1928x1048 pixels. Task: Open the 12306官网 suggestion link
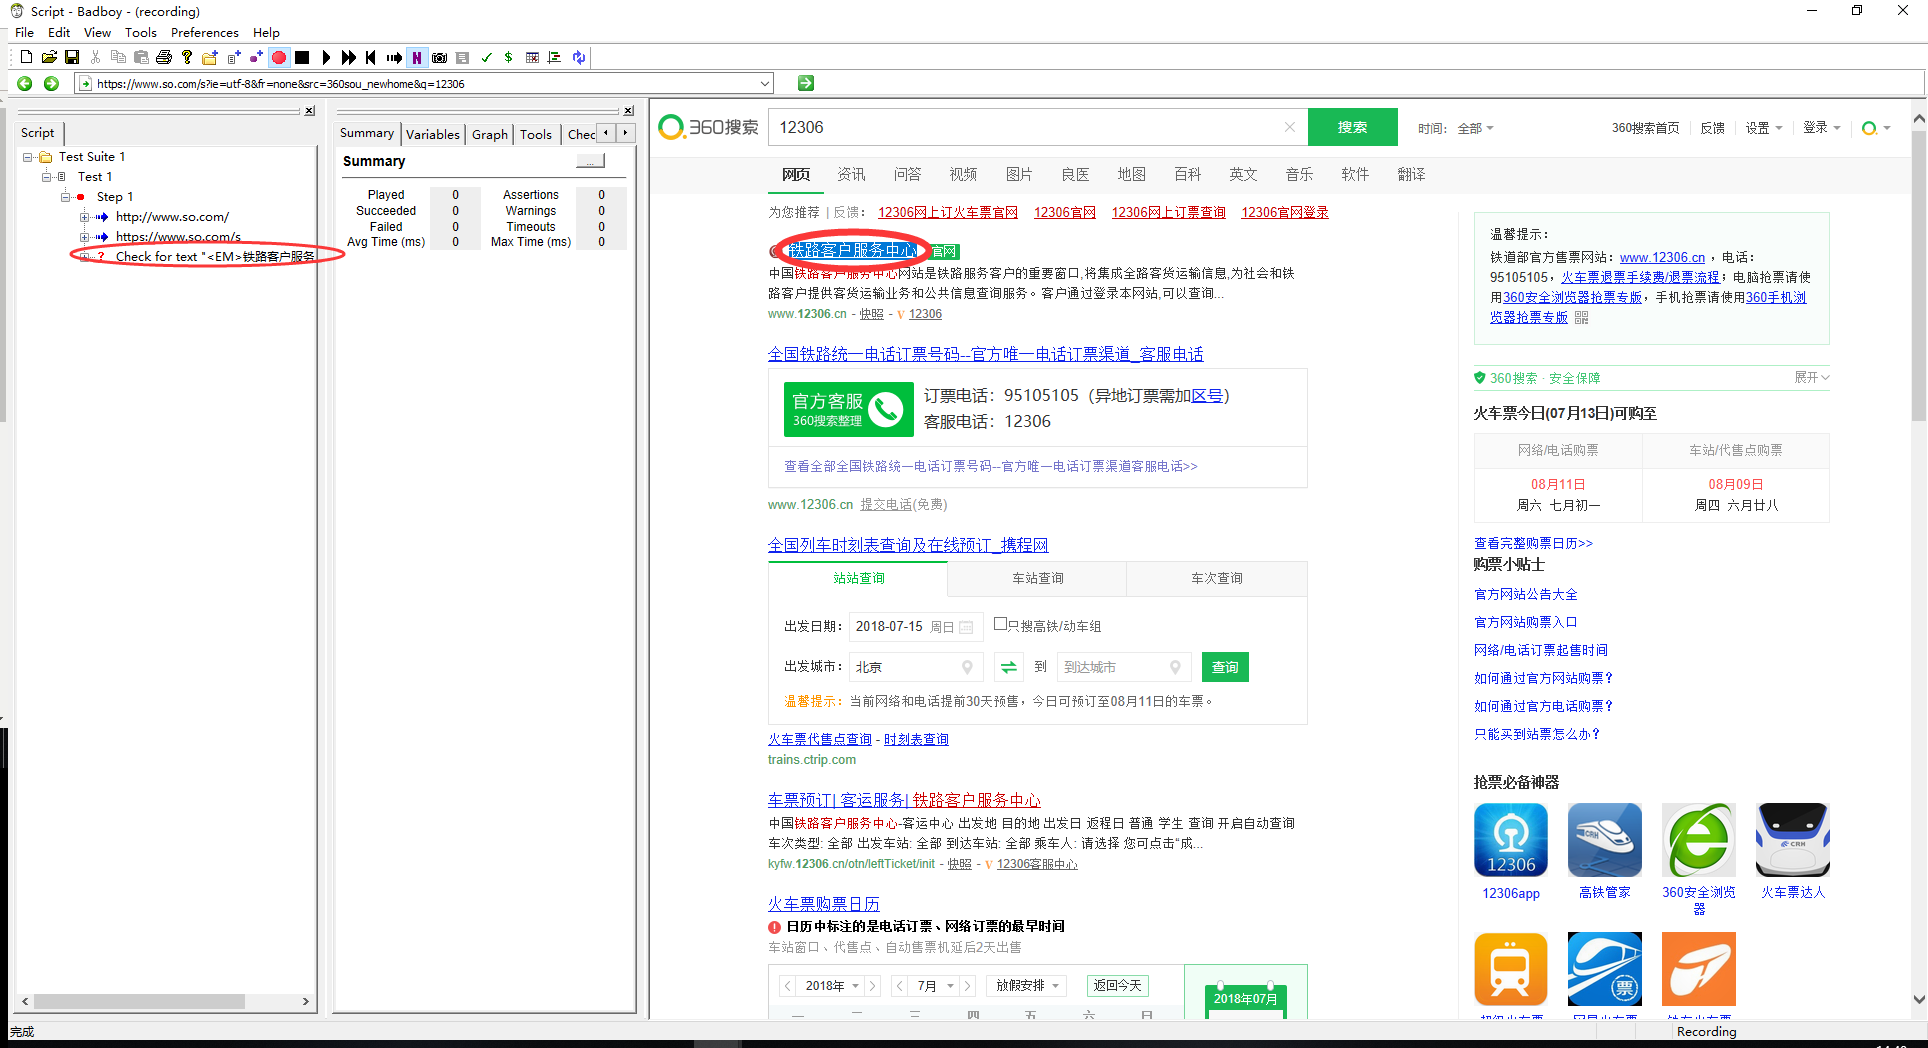coord(1065,212)
